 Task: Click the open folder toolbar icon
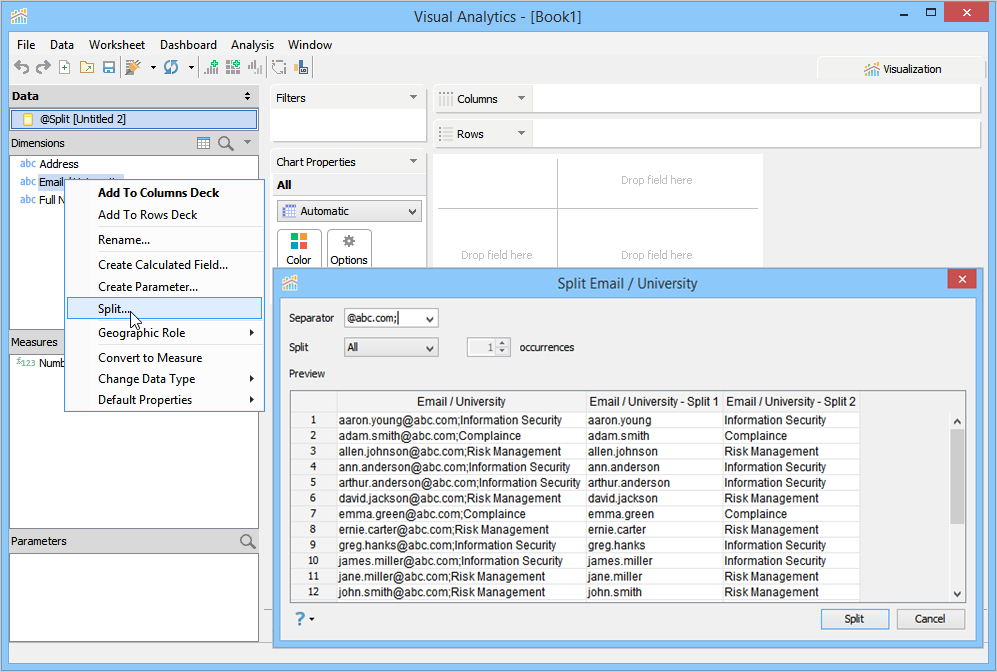(86, 67)
